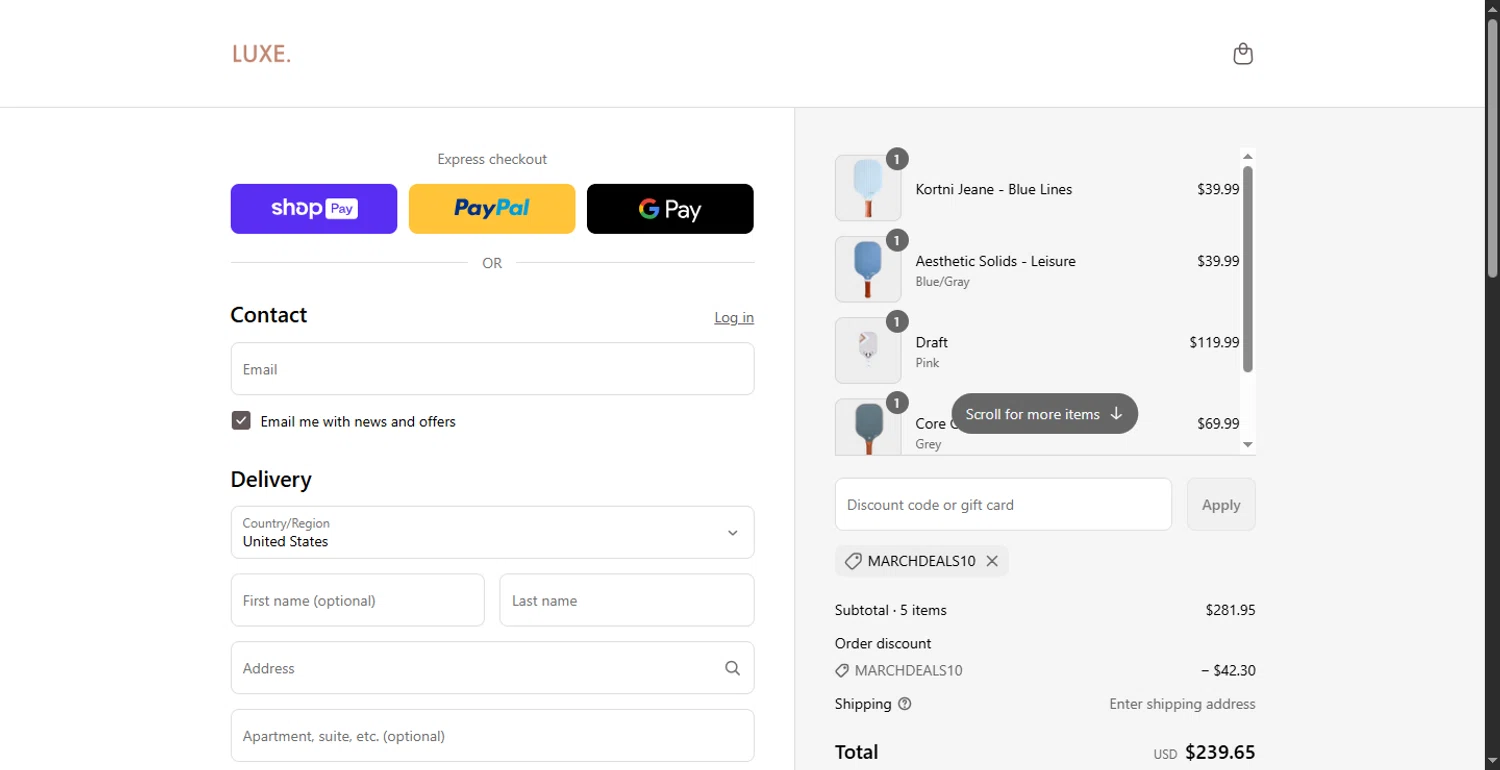Remove MARCHDEALS10 discount with X icon

pos(992,561)
